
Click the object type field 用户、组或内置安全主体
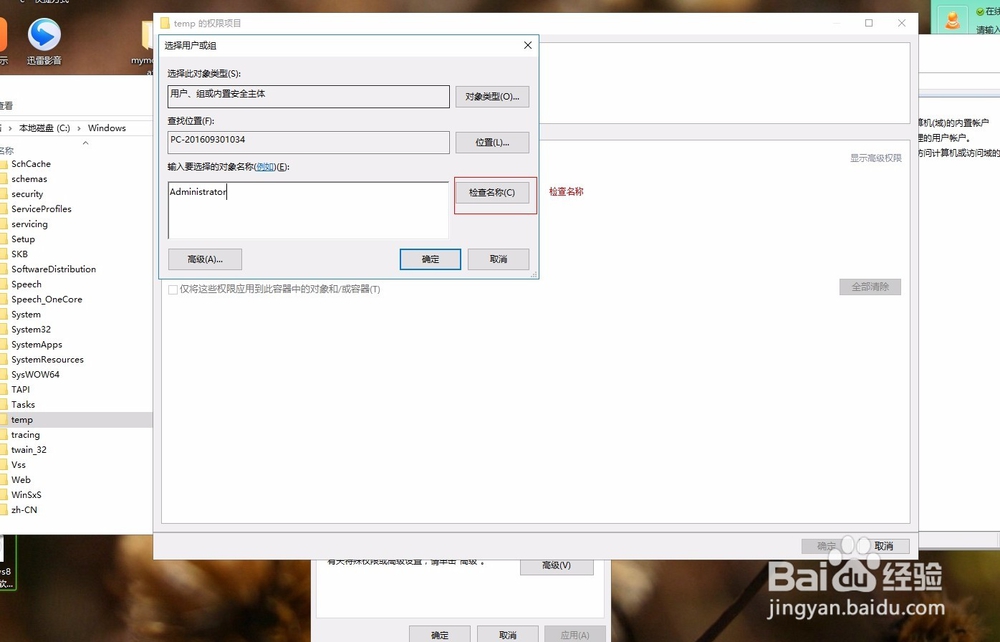(308, 96)
